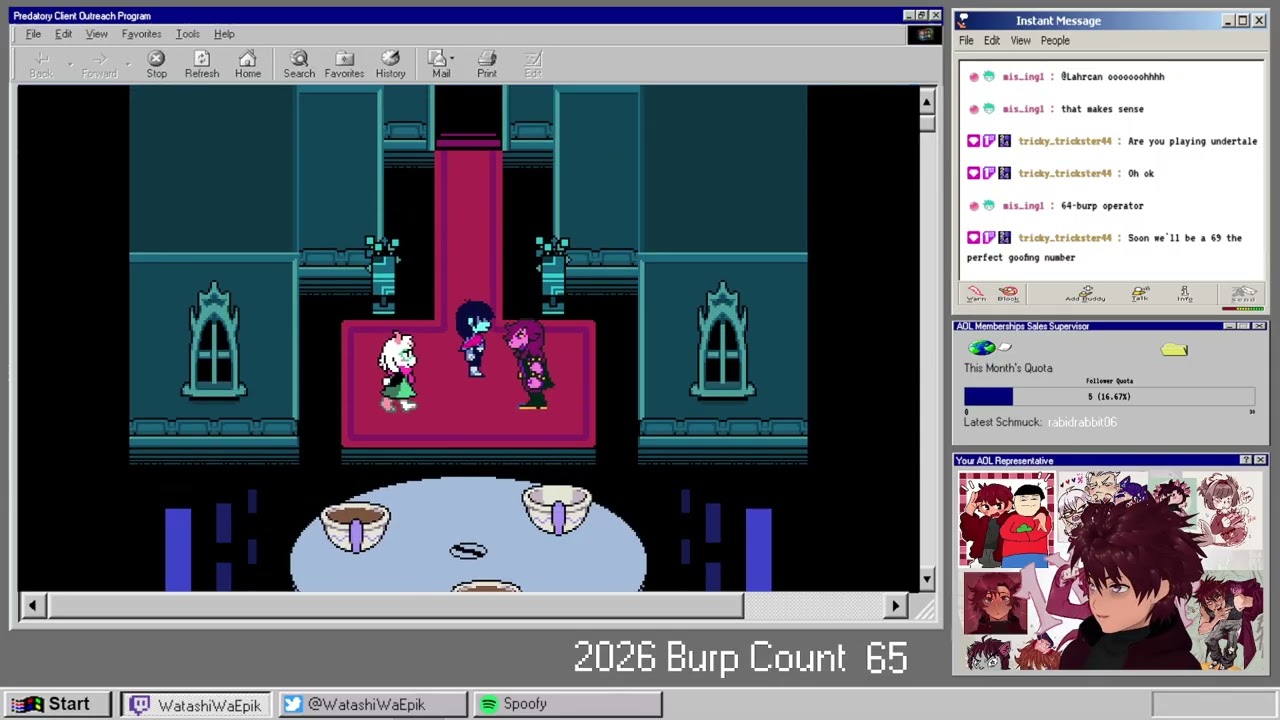This screenshot has height=720, width=1280.
Task: Click the red-sweater character art thumbnail
Action: click(x=1006, y=520)
